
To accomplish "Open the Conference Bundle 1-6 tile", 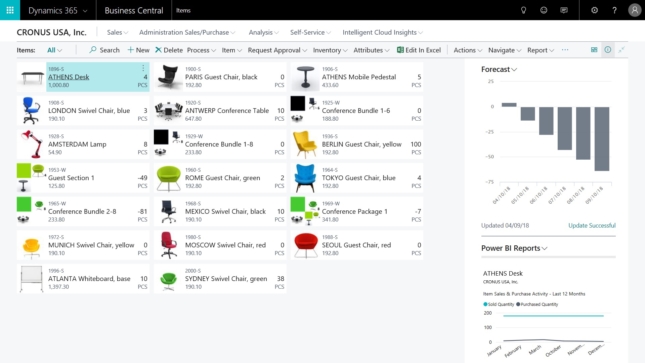I will [x=357, y=110].
